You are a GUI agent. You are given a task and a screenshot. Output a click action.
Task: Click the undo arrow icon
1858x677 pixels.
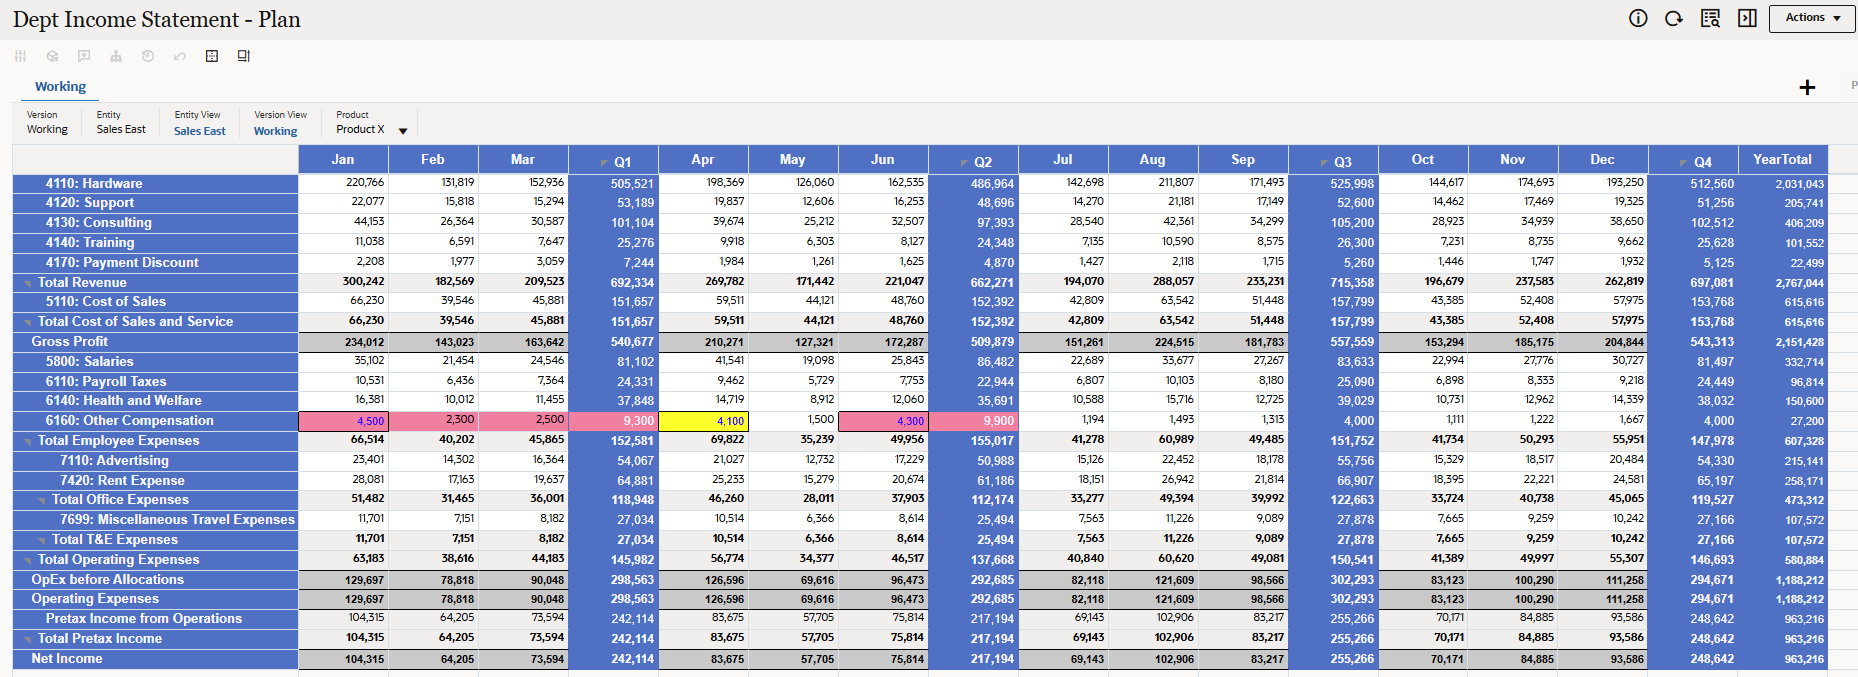180,56
